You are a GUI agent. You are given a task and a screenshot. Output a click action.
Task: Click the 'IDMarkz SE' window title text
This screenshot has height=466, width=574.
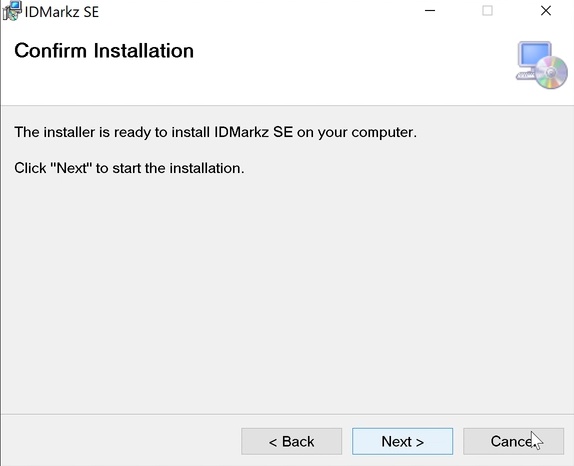click(x=62, y=12)
